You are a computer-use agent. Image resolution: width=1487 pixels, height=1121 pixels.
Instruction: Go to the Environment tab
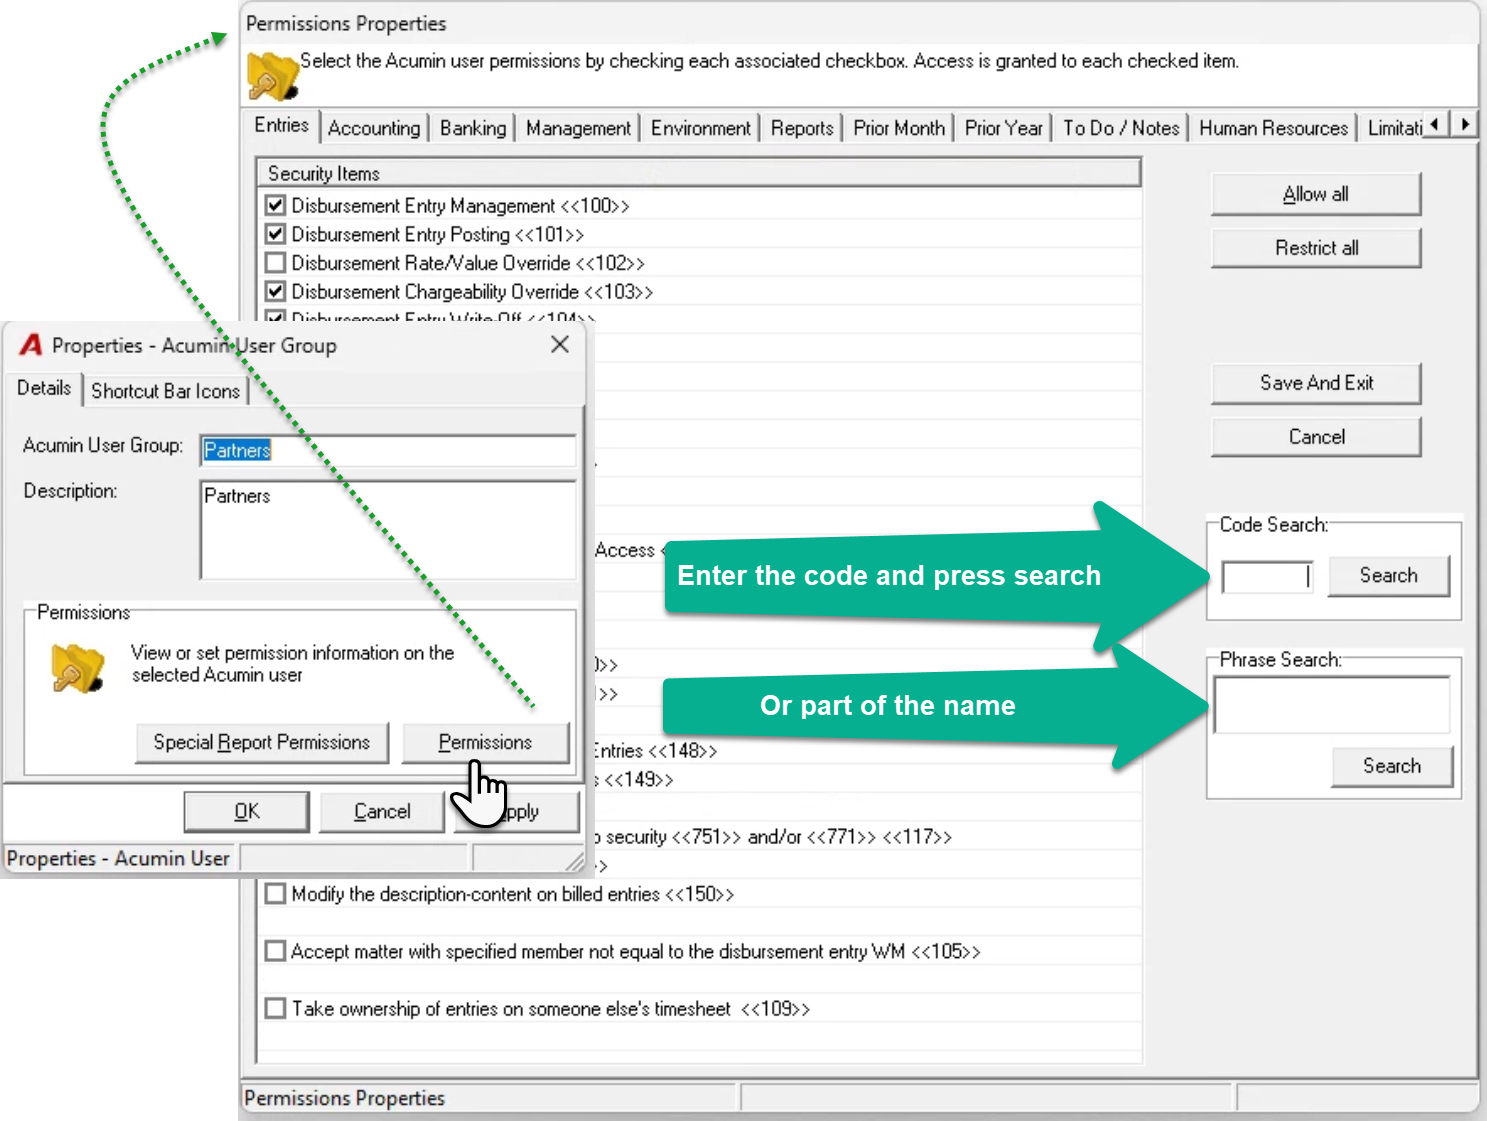(x=700, y=128)
